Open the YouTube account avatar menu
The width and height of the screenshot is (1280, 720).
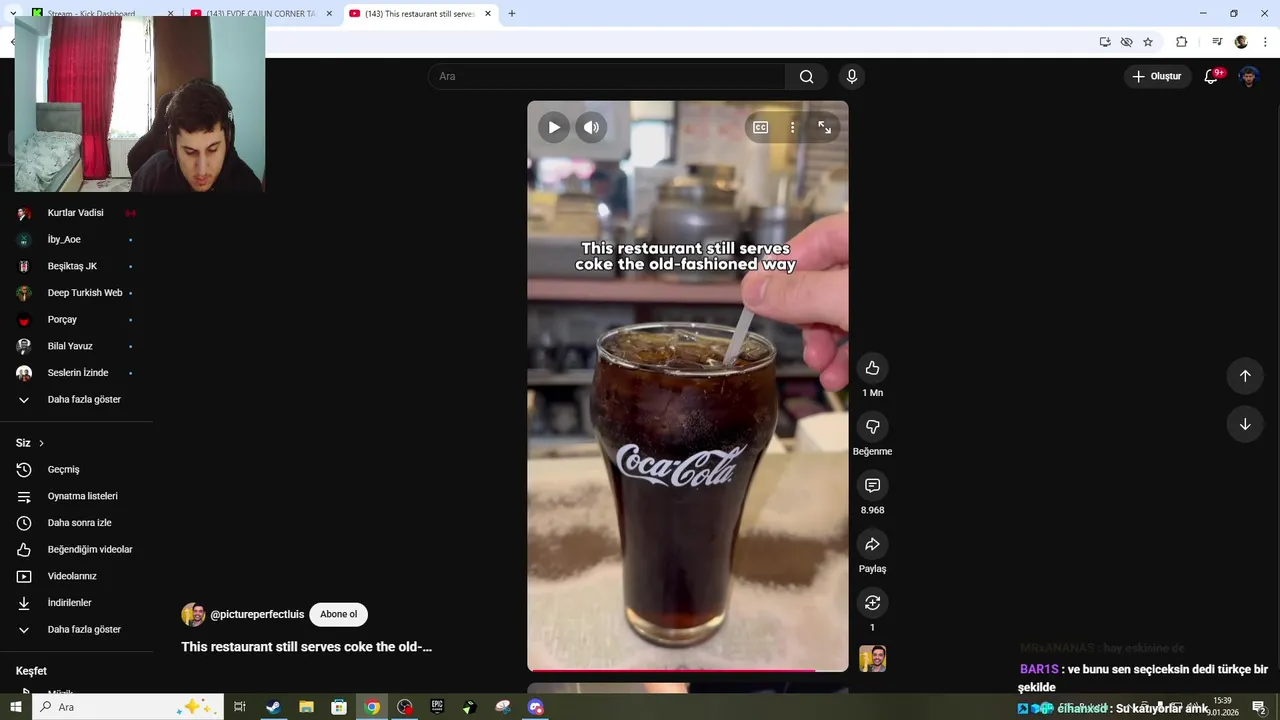tap(1249, 76)
